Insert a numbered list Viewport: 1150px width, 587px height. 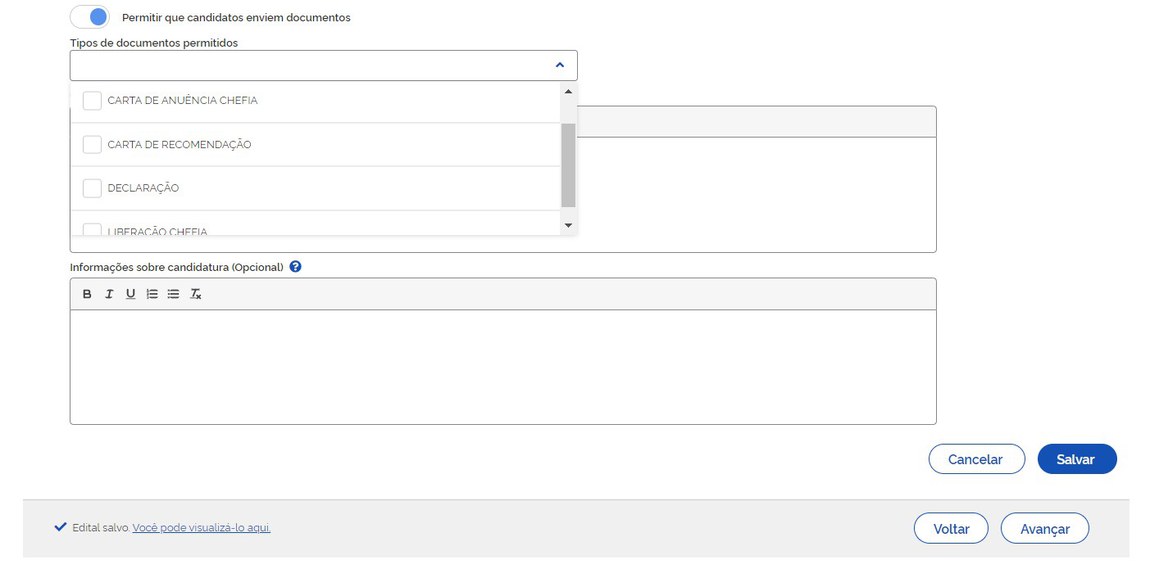tap(152, 294)
